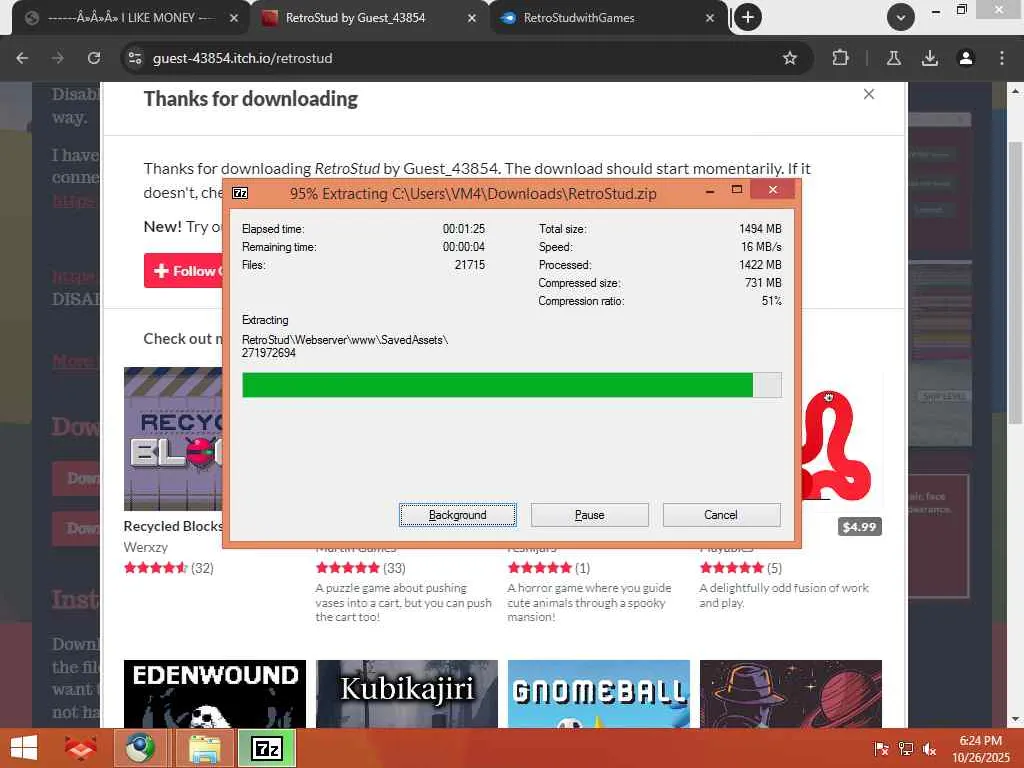Viewport: 1024px width, 768px height.
Task: Open the taskbar clock showing 6:24 PM
Action: pyautogui.click(x=980, y=748)
